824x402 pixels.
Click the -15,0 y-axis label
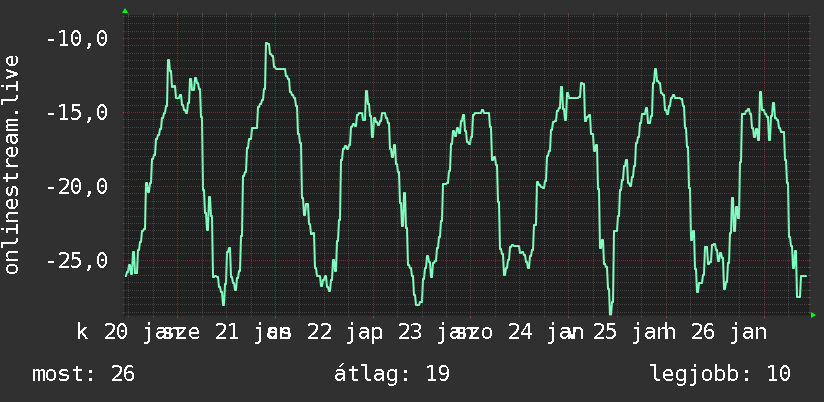tap(77, 113)
